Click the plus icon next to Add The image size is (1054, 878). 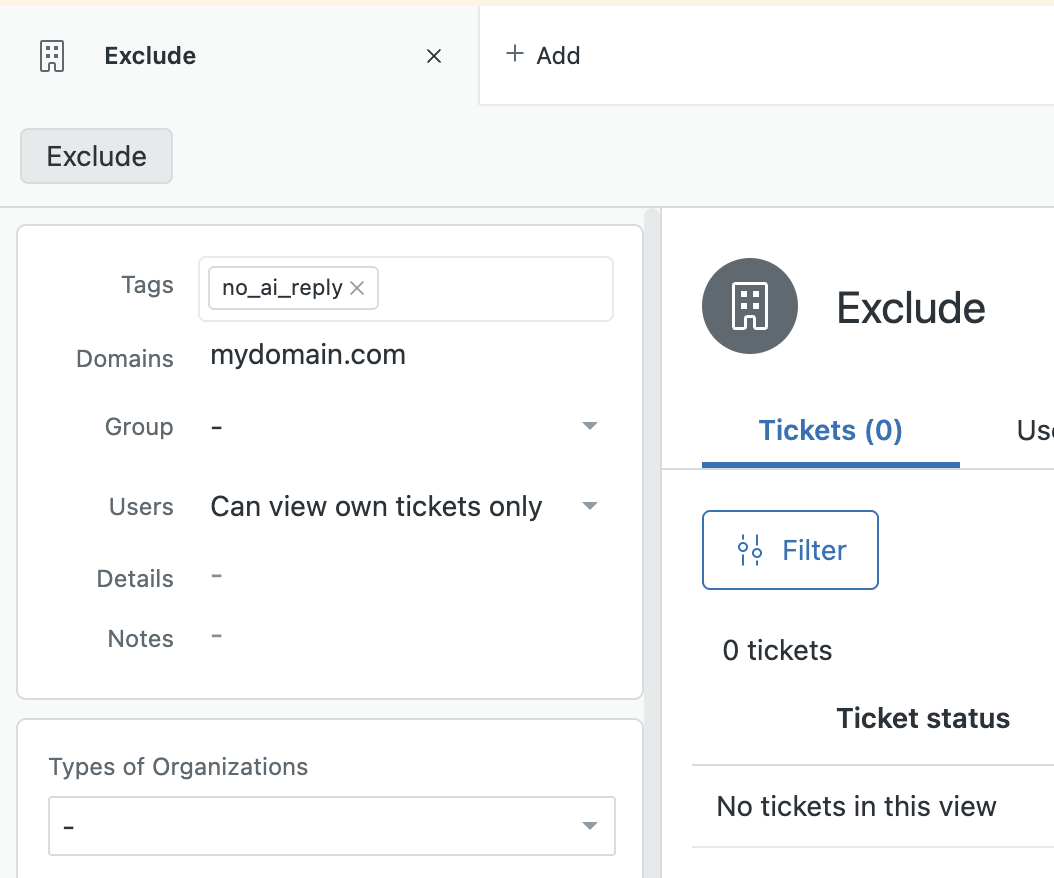pos(514,55)
